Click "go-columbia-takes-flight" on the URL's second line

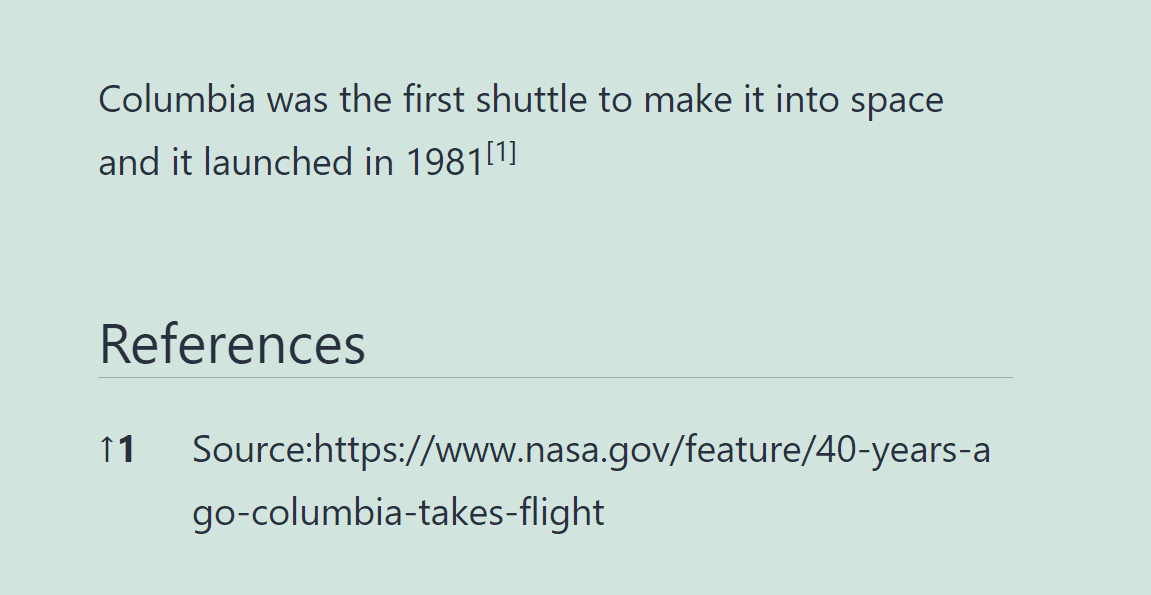tap(398, 513)
